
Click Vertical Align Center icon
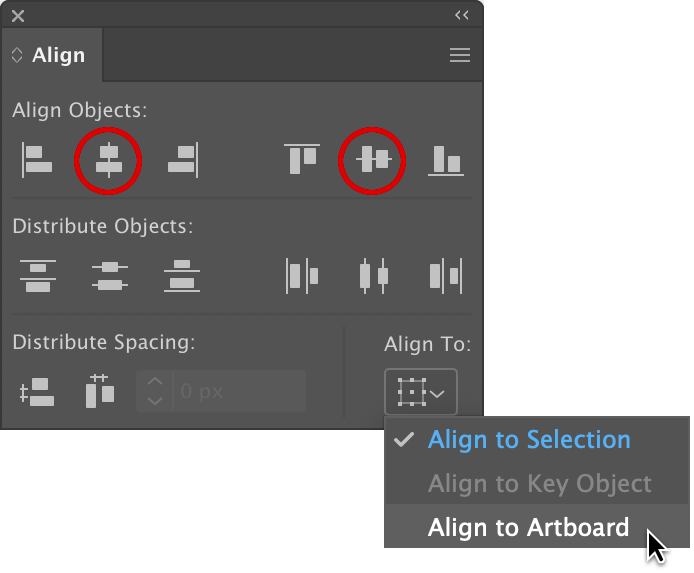[373, 160]
